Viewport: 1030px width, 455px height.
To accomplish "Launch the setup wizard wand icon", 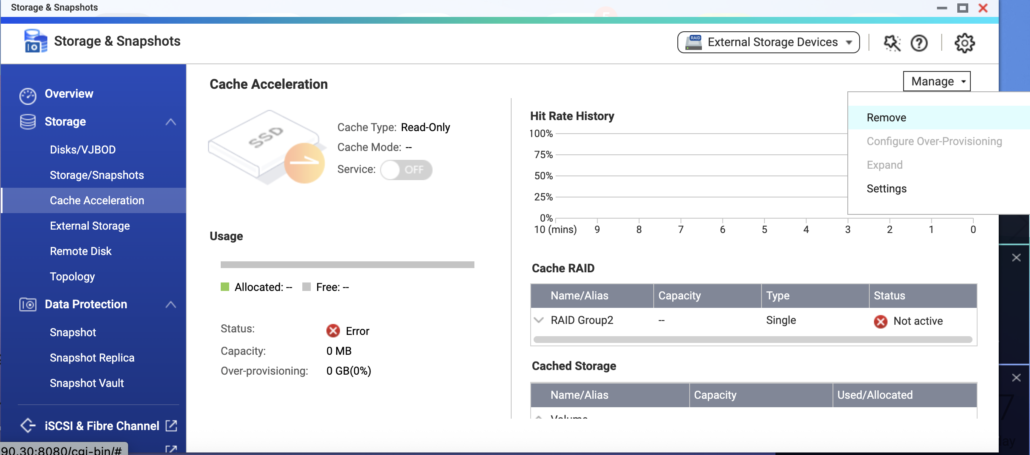I will [891, 43].
